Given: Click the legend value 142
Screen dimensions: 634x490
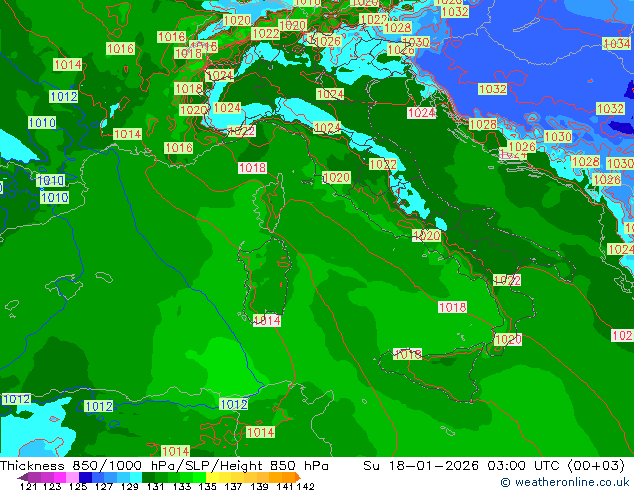Looking at the screenshot, I should 305,486.
